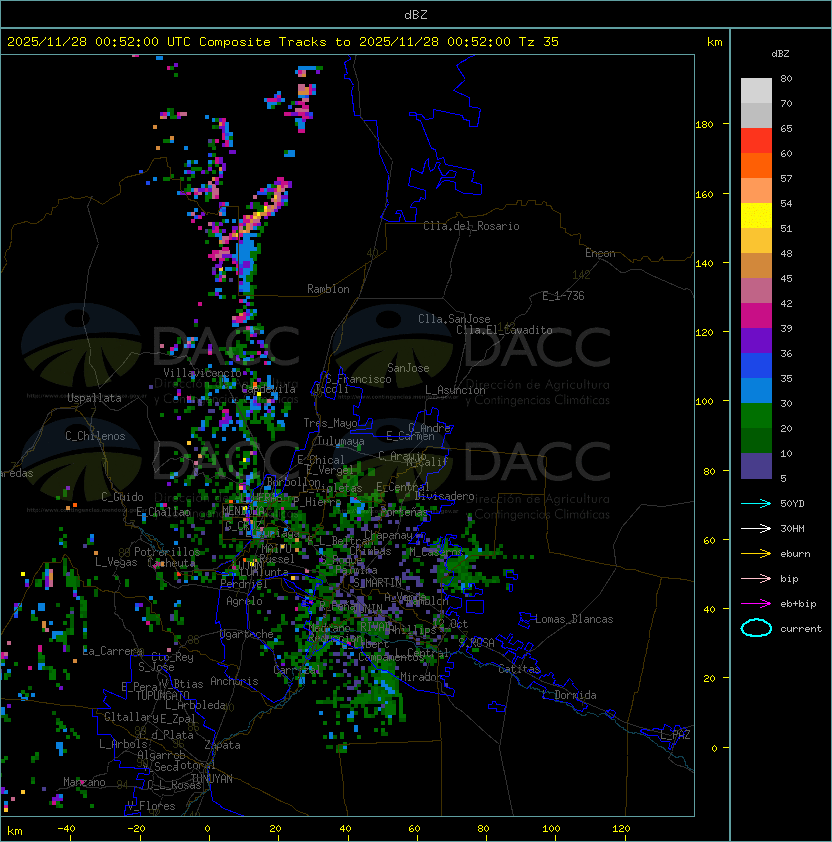The height and width of the screenshot is (842, 832).
Task: Click the 'Ugarteche' map label
Action: coord(247,634)
